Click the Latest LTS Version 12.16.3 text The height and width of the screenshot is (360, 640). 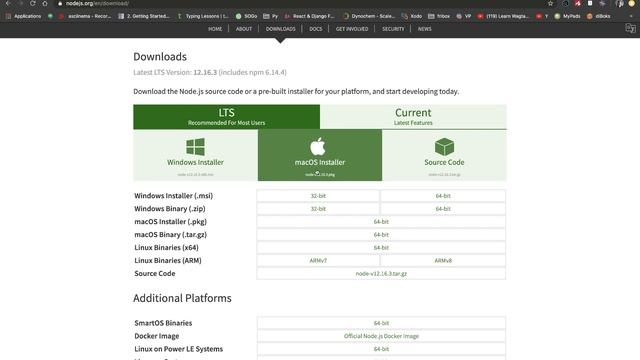point(210,72)
